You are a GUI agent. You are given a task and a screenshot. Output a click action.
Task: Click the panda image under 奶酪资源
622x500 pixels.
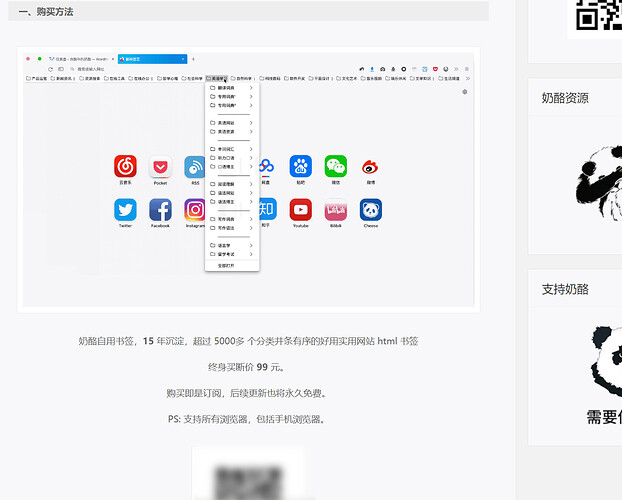pos(599,183)
